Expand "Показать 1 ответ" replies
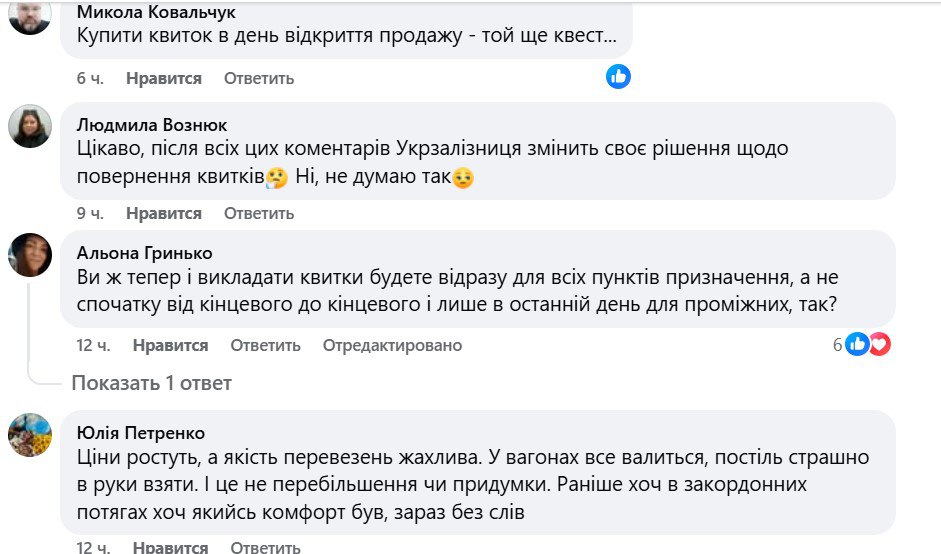 [x=151, y=383]
